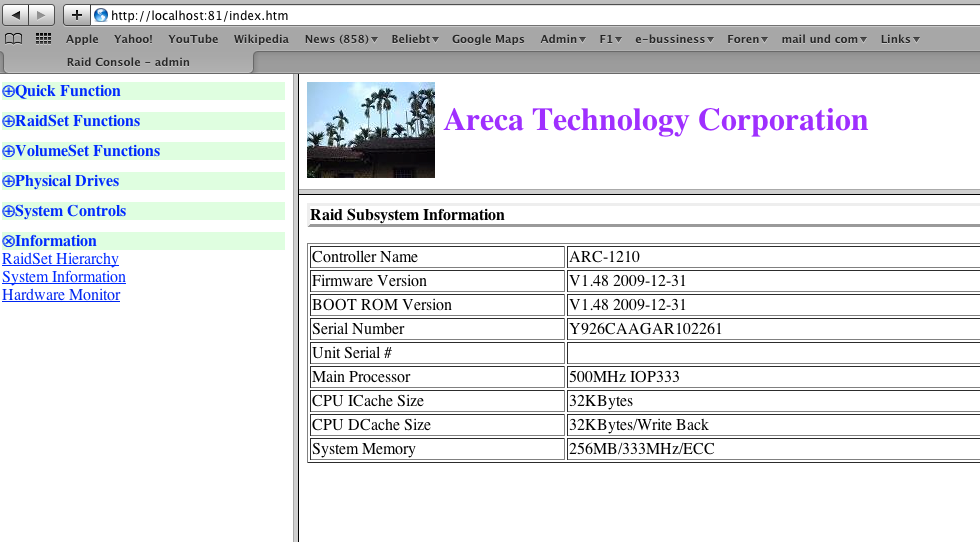Open the Google Maps bookmark

tap(488, 39)
